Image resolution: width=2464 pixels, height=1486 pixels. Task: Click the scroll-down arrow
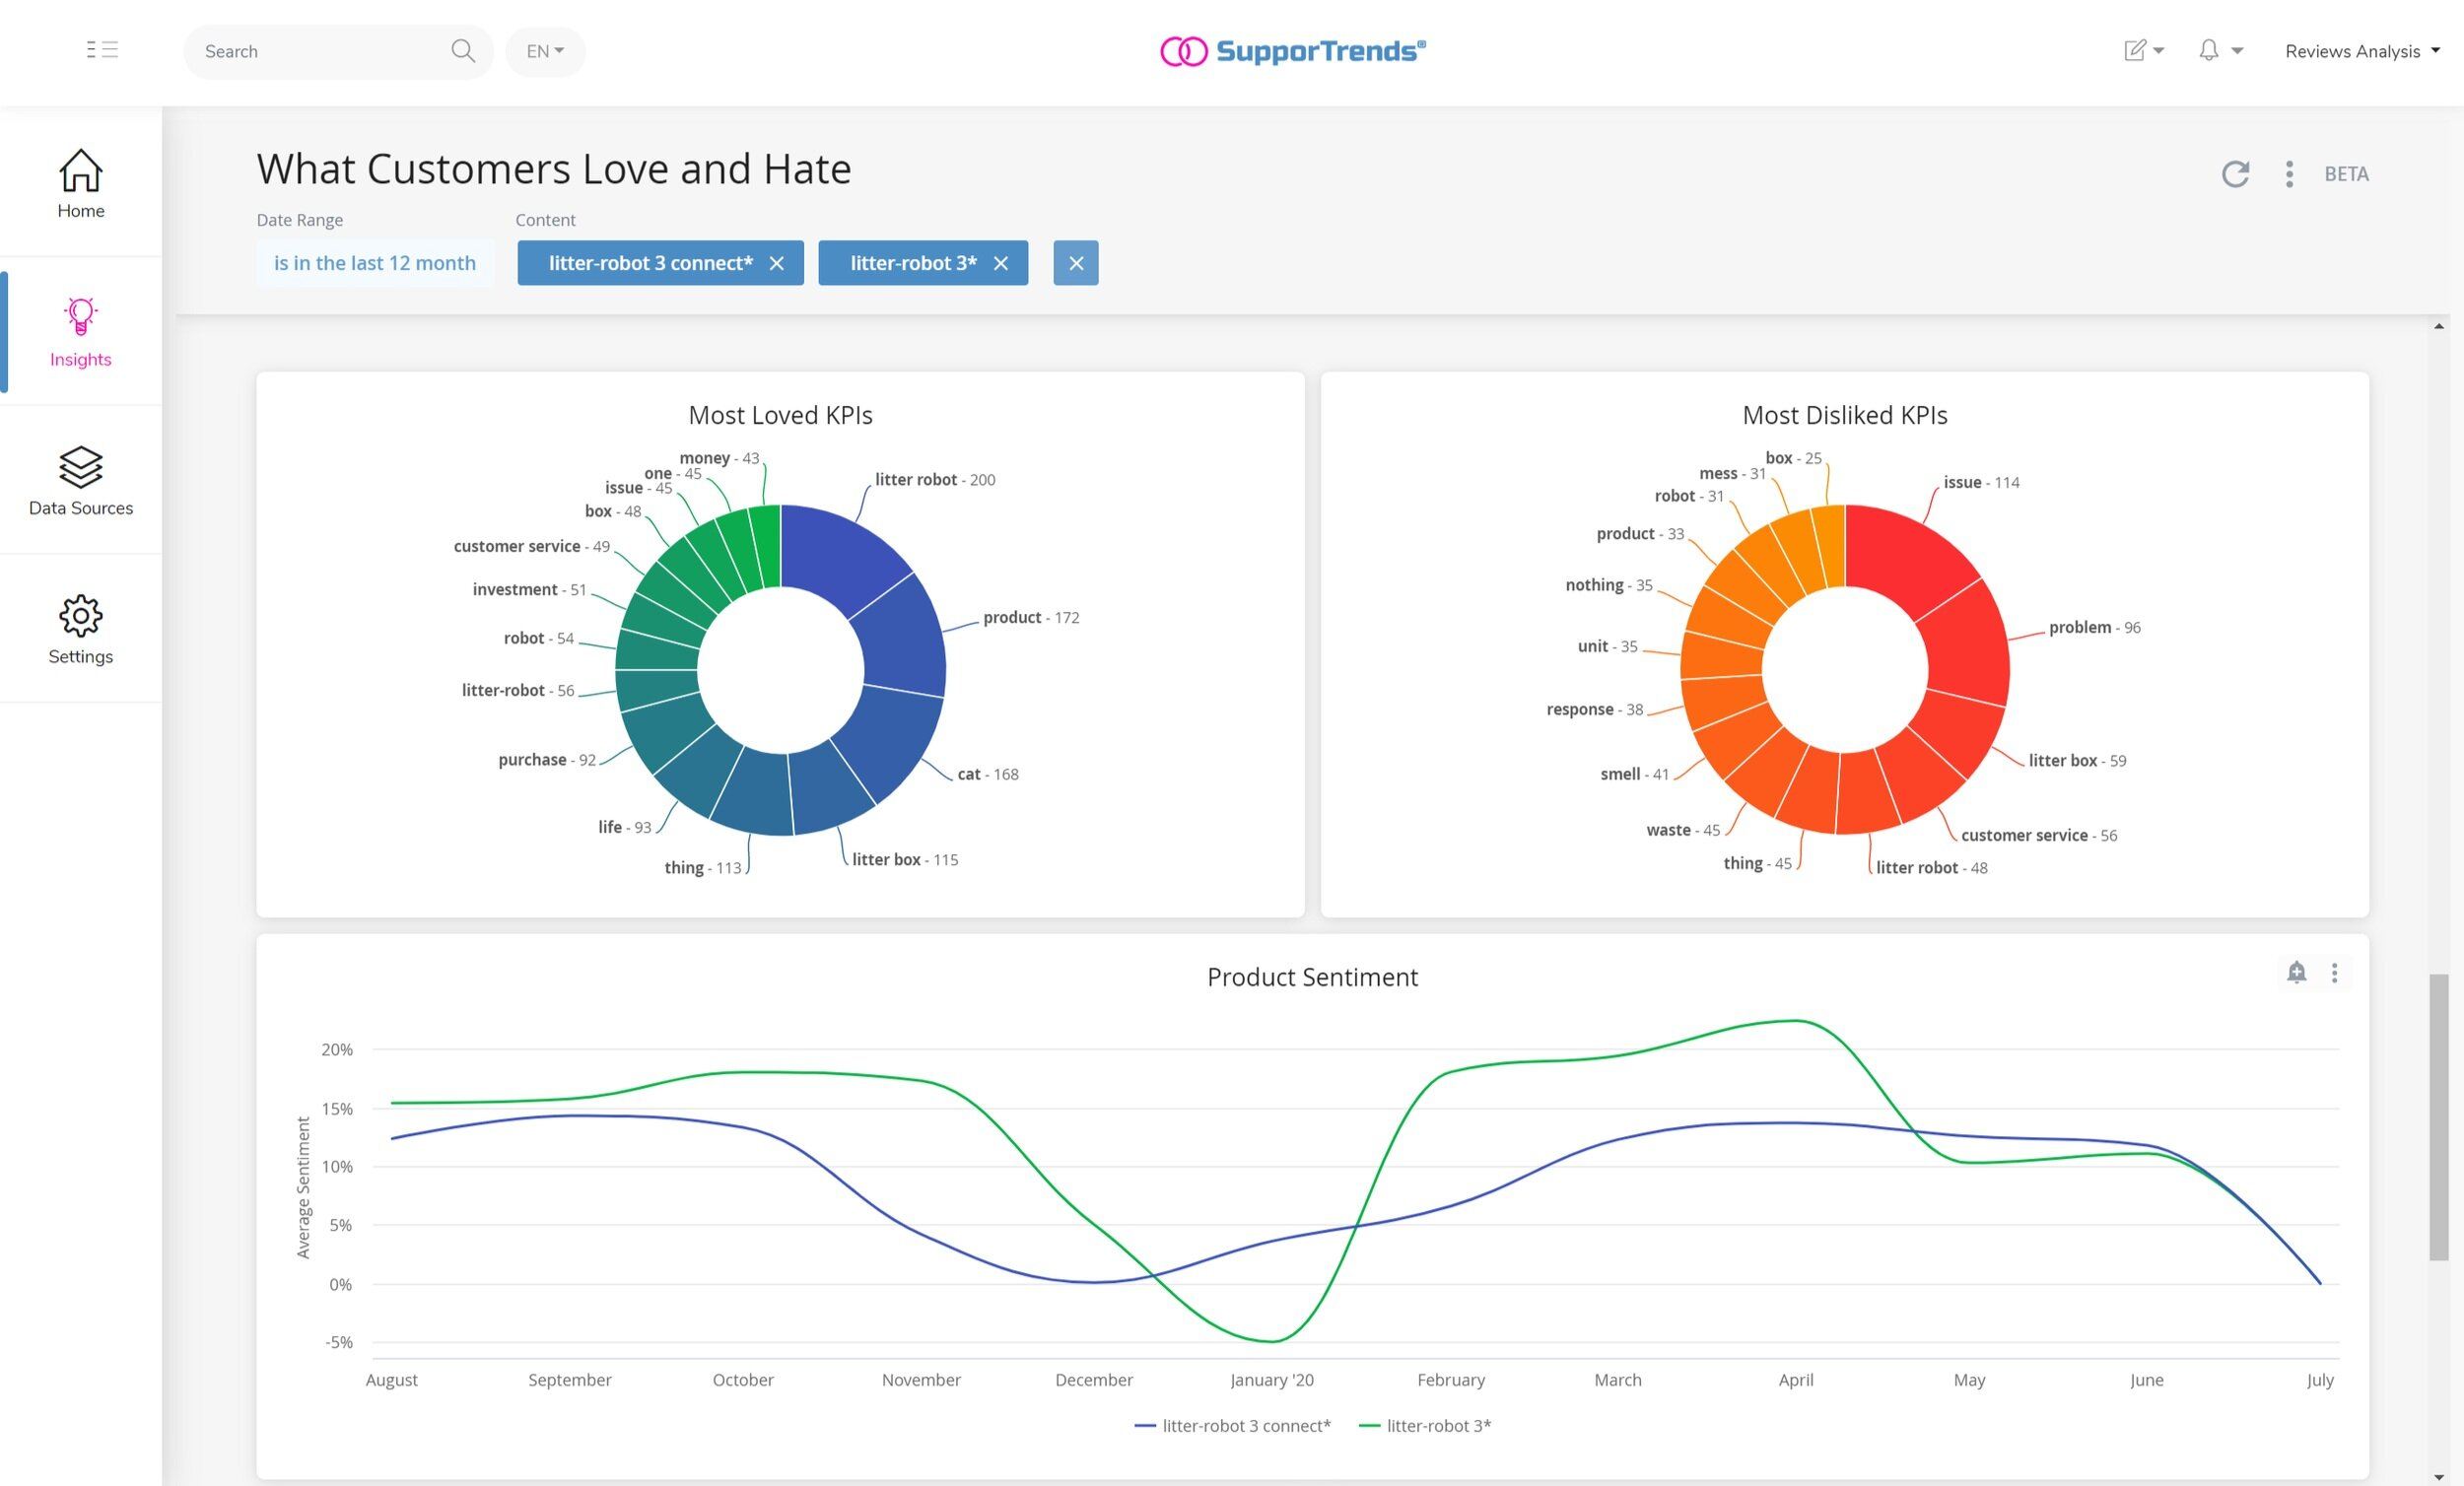click(x=2439, y=1477)
